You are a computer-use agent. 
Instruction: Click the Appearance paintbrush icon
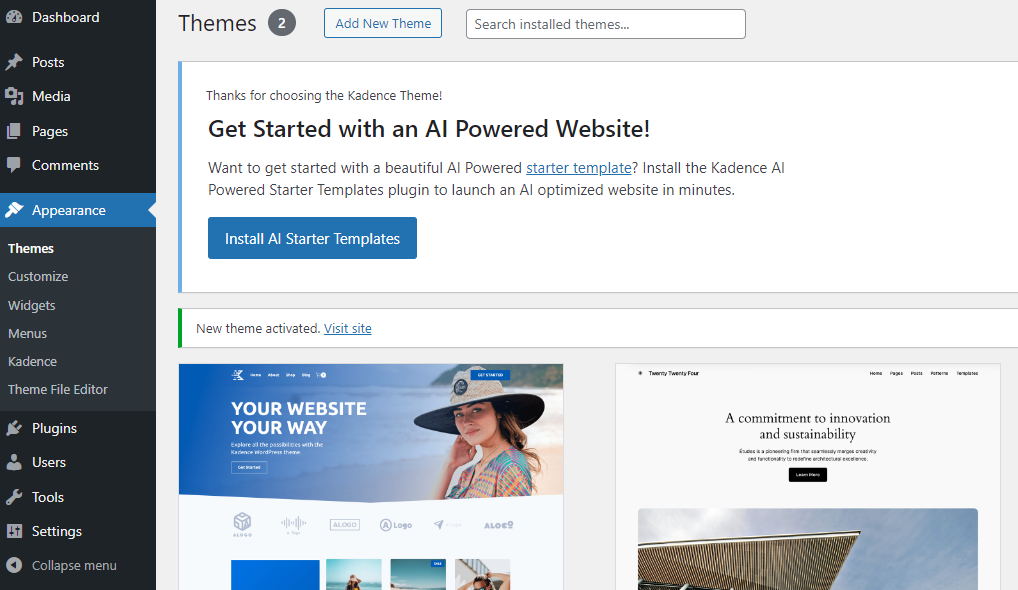14,210
